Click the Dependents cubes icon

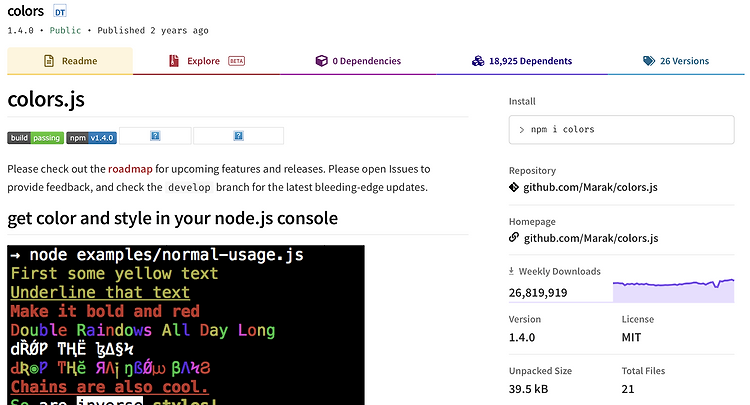point(478,61)
